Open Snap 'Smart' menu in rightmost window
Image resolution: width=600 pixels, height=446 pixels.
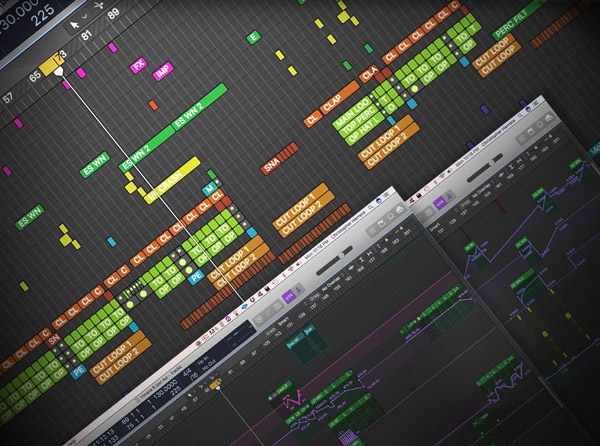[x=435, y=227]
